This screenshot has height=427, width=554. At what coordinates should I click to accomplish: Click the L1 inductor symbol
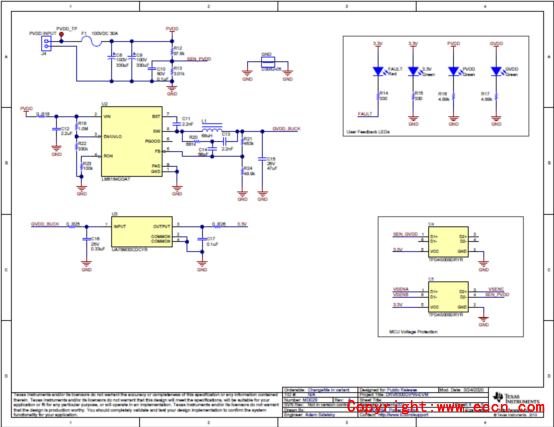click(212, 127)
